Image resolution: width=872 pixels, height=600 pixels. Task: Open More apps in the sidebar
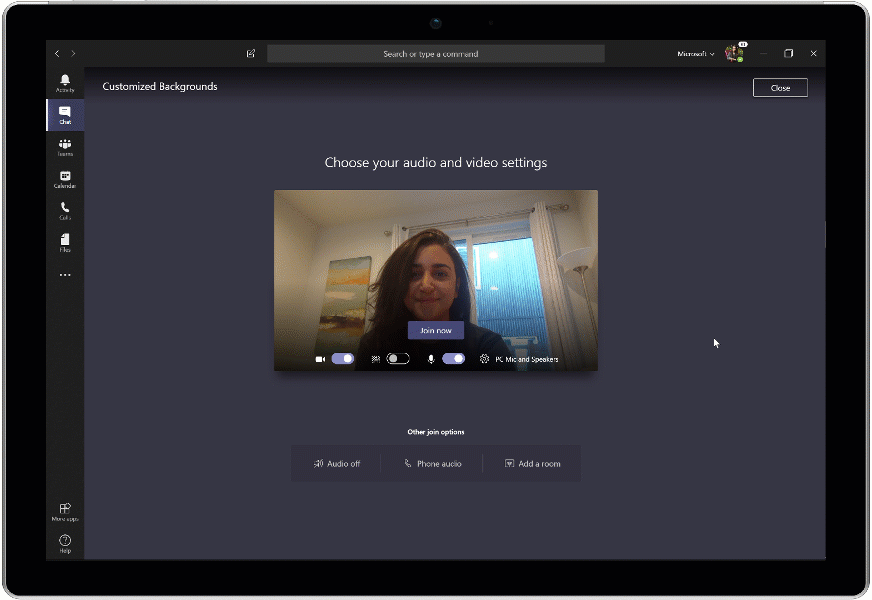click(64, 510)
